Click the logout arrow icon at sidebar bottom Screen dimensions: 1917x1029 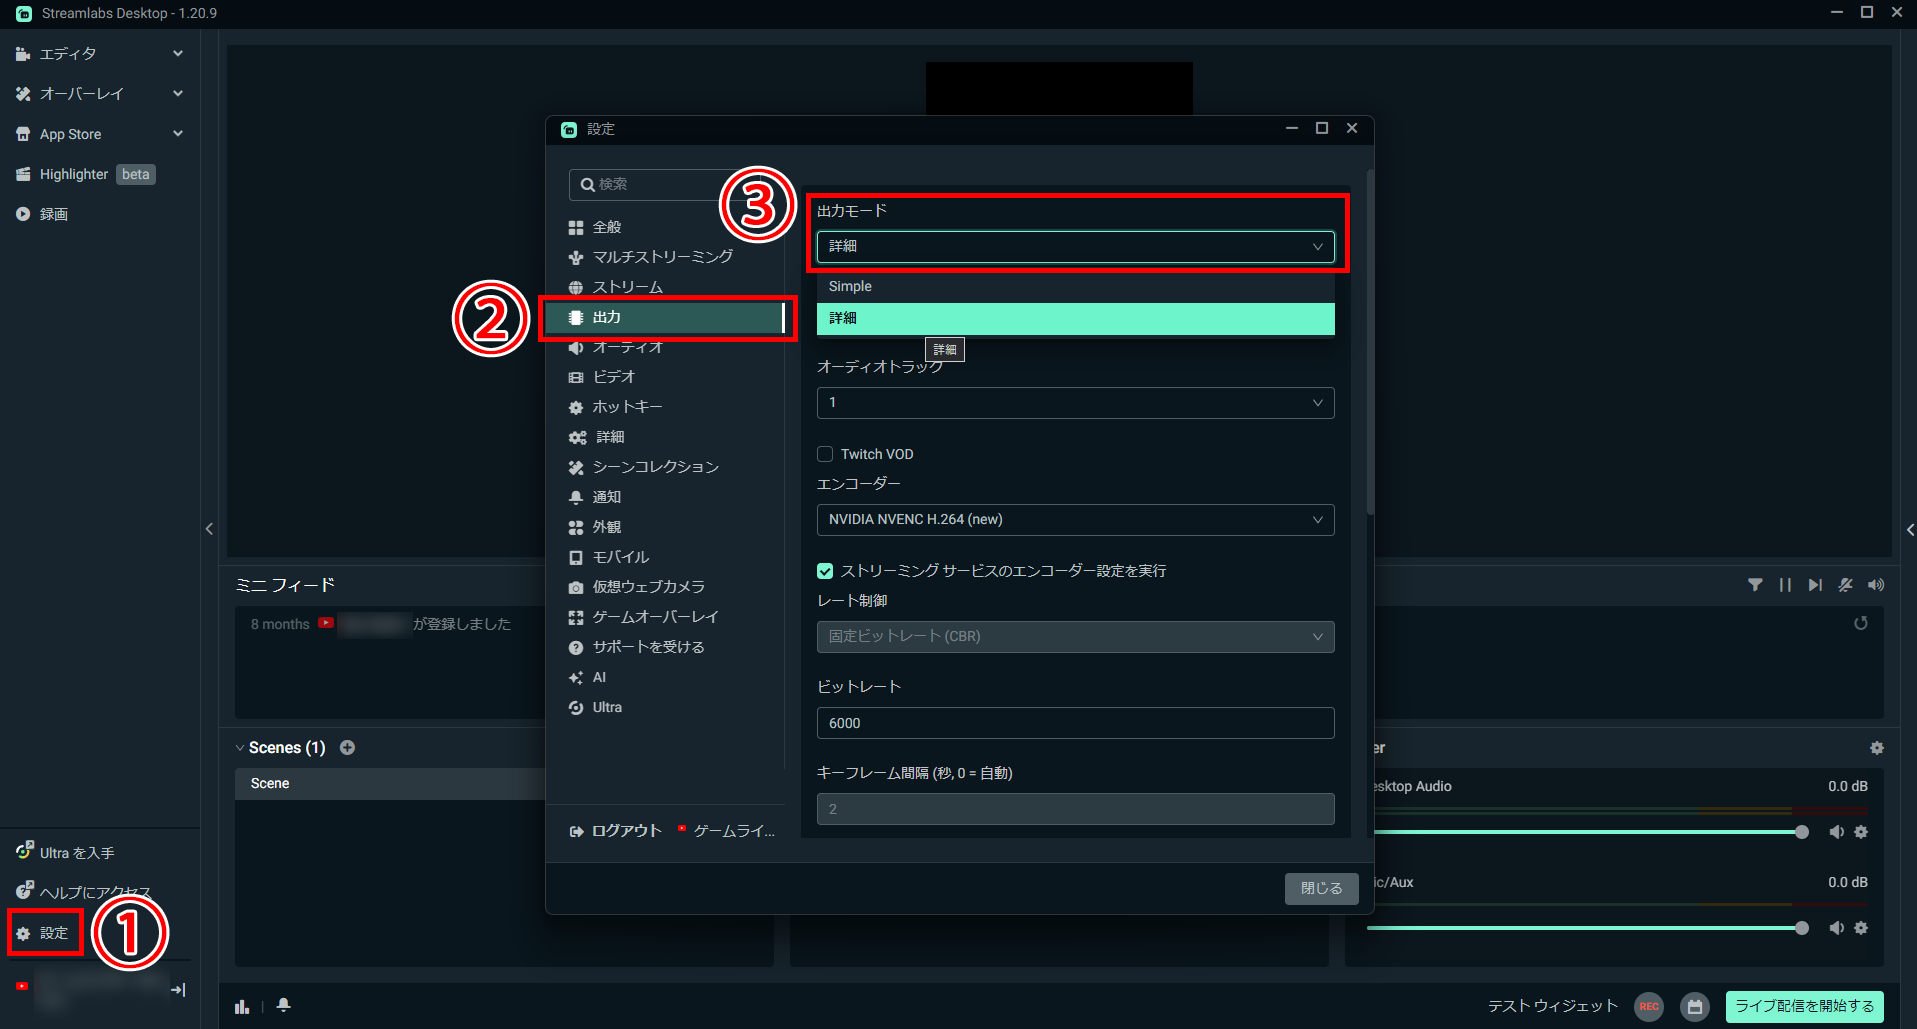[x=178, y=989]
